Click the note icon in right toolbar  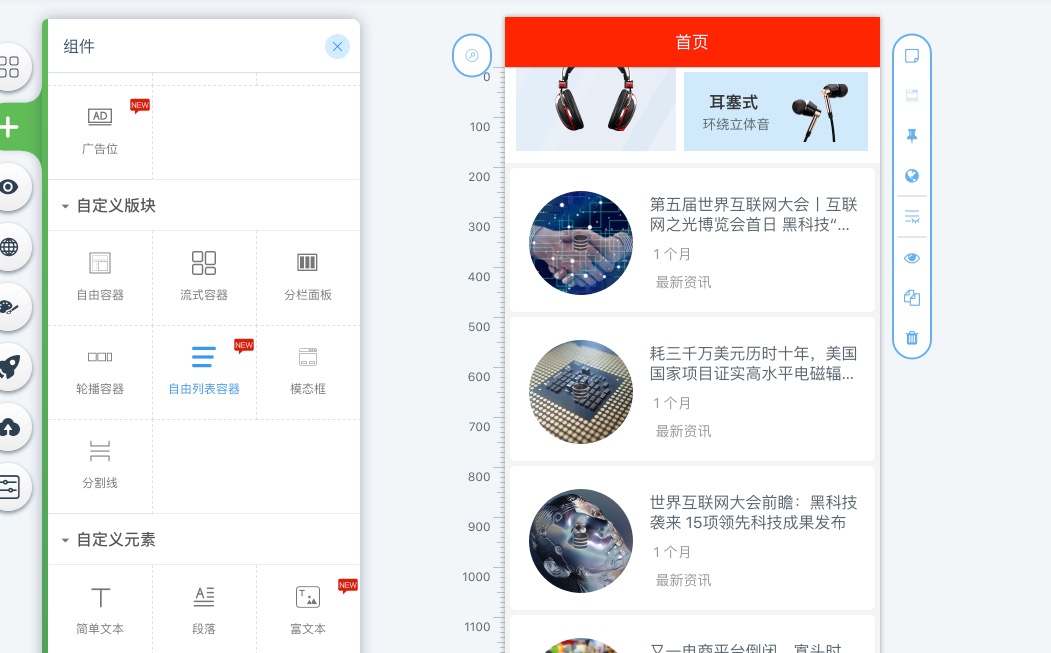click(912, 56)
